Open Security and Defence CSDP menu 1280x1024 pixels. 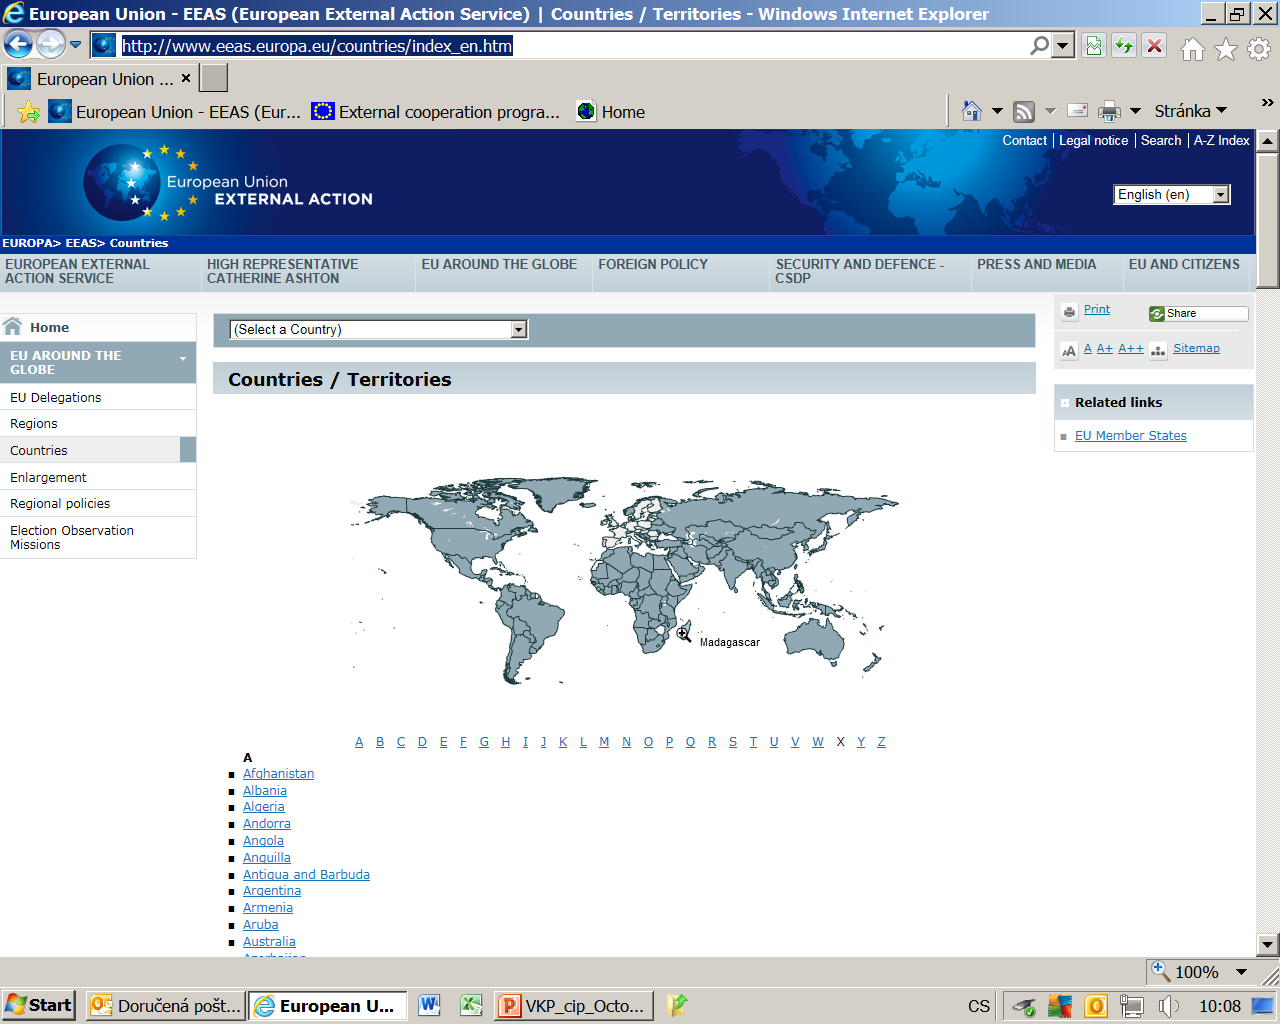(x=859, y=271)
